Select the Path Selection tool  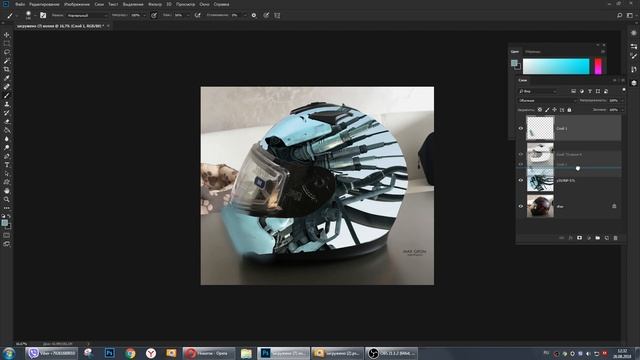pos(7,173)
